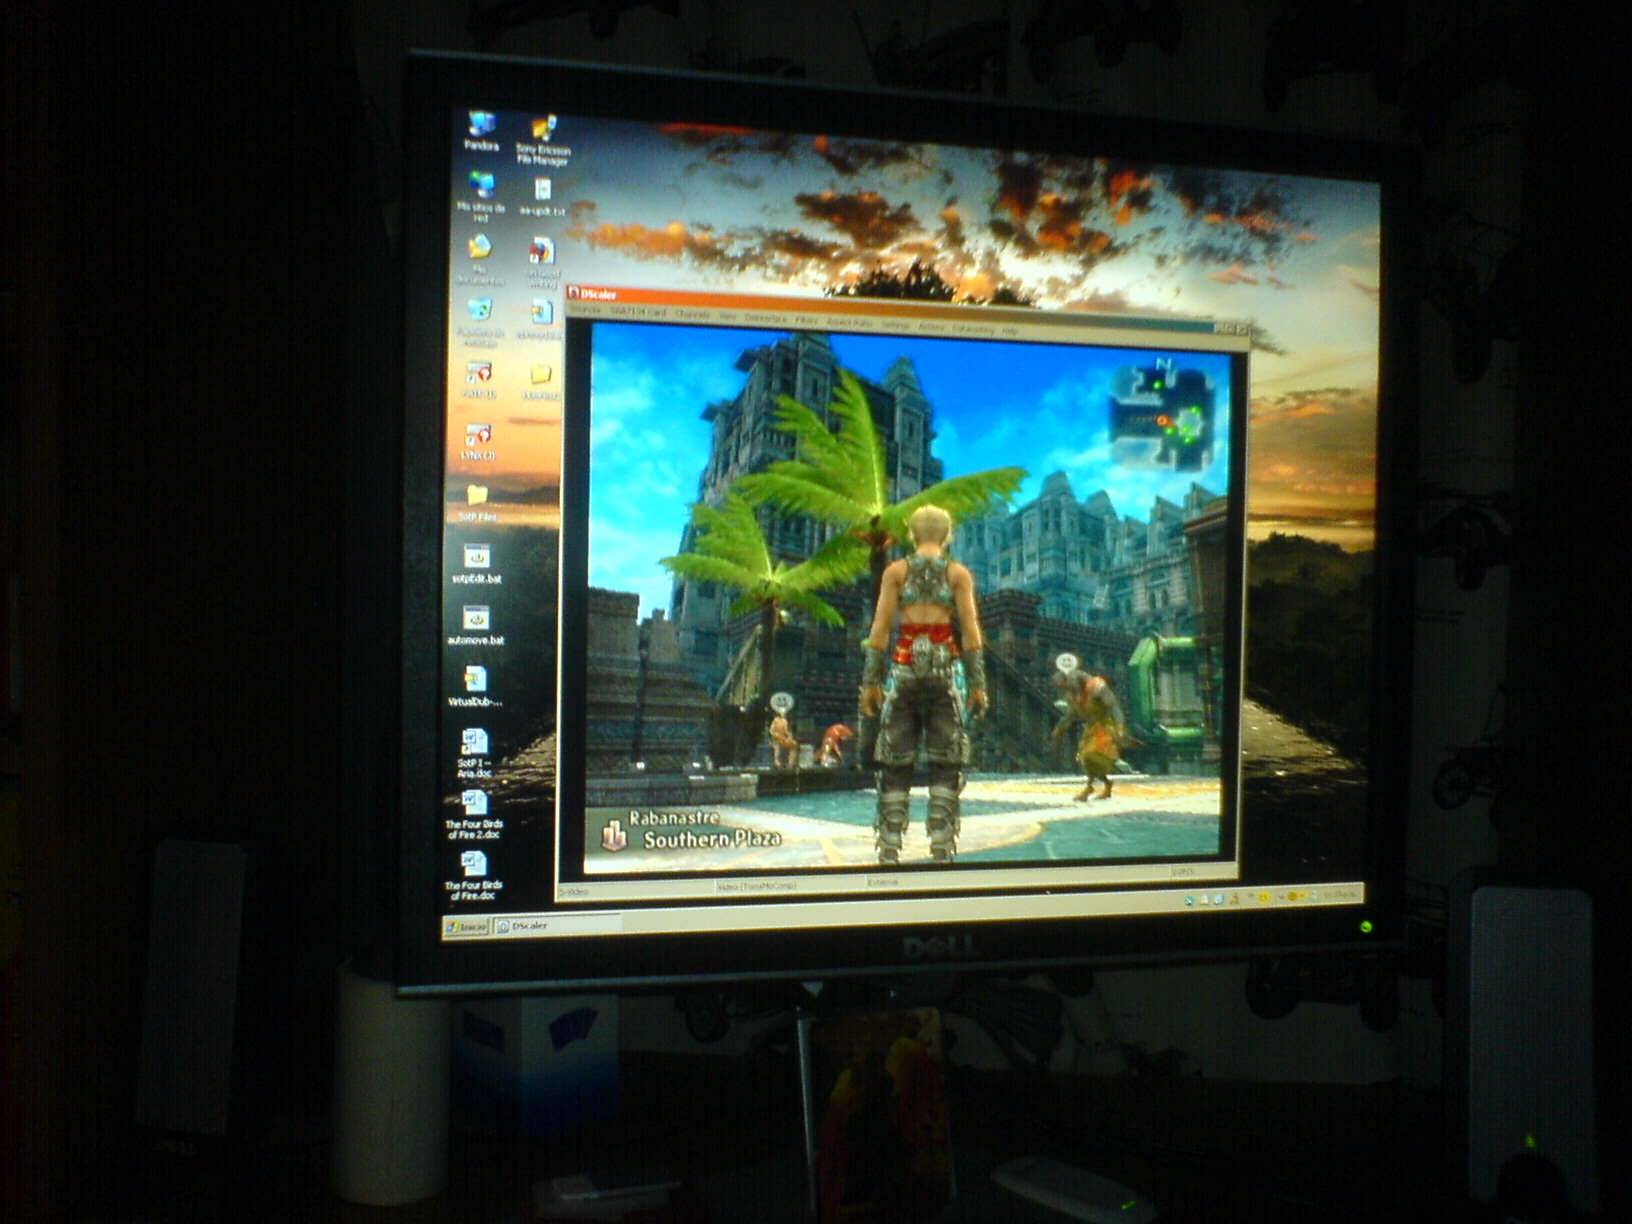The height and width of the screenshot is (1224, 1632).
Task: Click the DScaler taskbar button
Action: click(555, 926)
